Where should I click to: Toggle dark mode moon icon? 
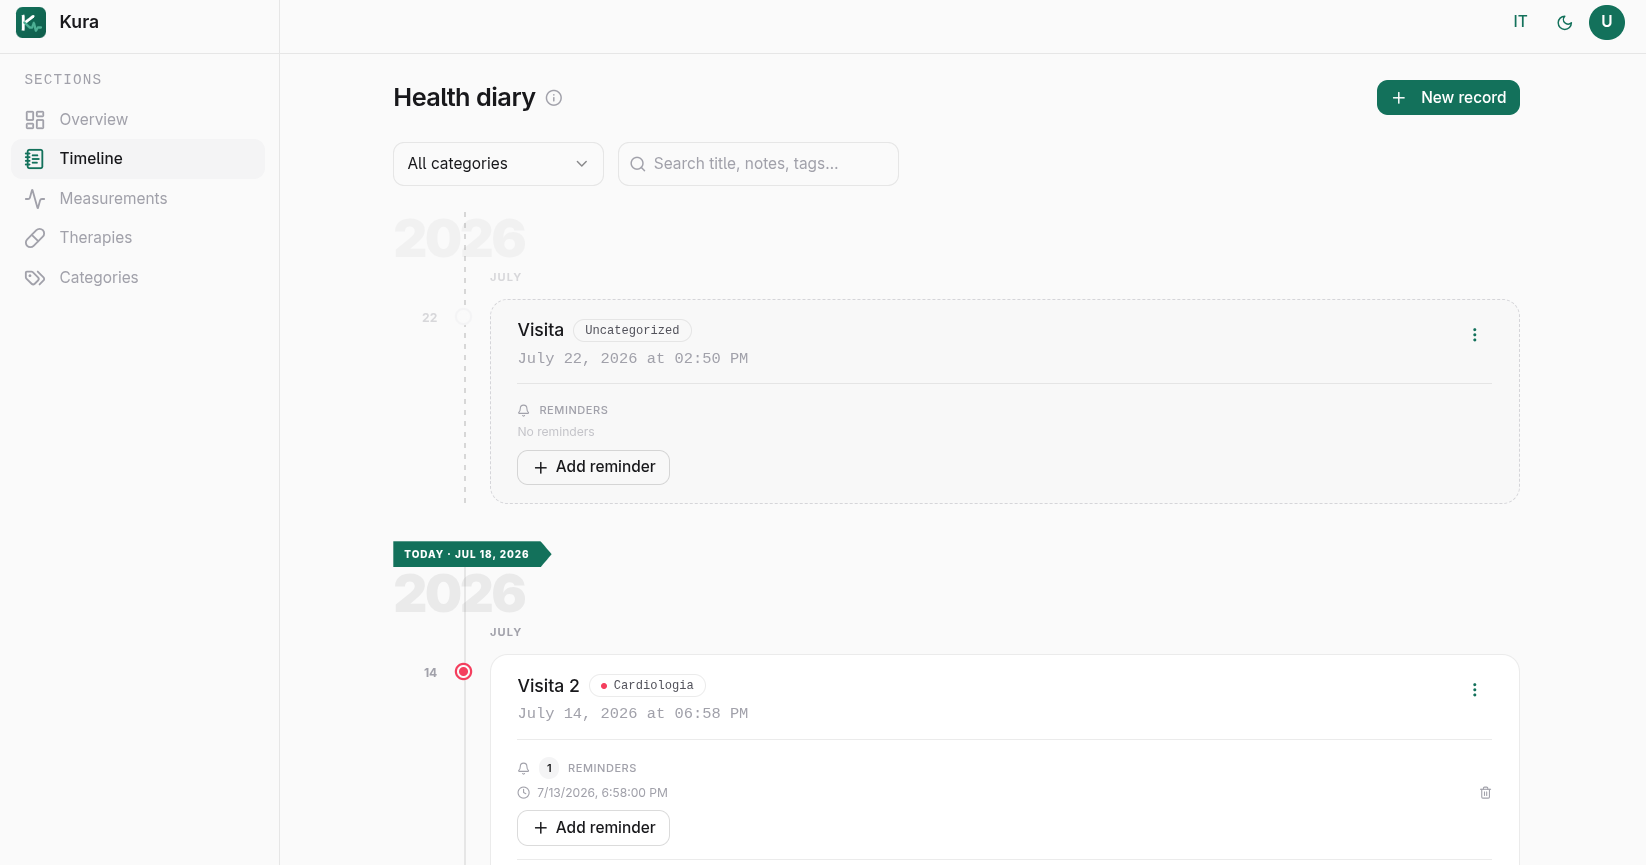pyautogui.click(x=1565, y=22)
